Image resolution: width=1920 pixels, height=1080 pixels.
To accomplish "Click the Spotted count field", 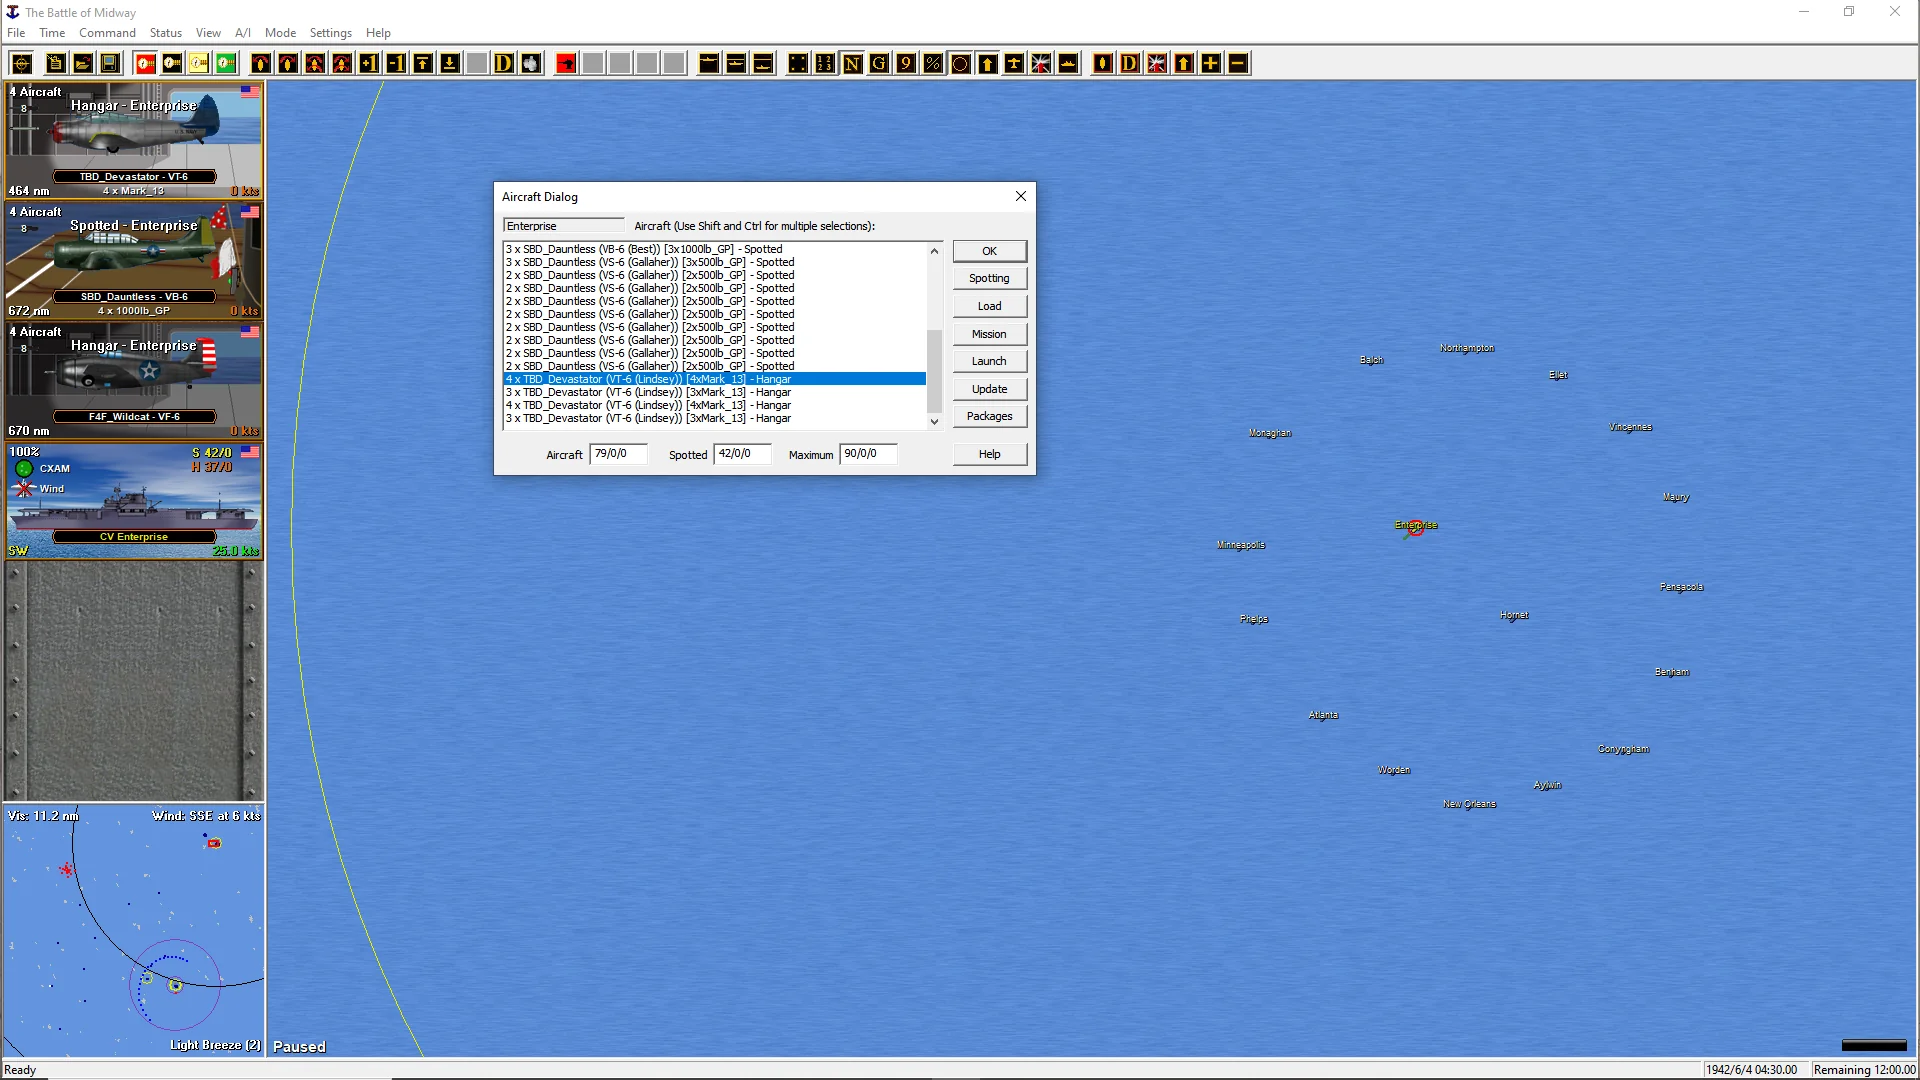I will pos(742,454).
